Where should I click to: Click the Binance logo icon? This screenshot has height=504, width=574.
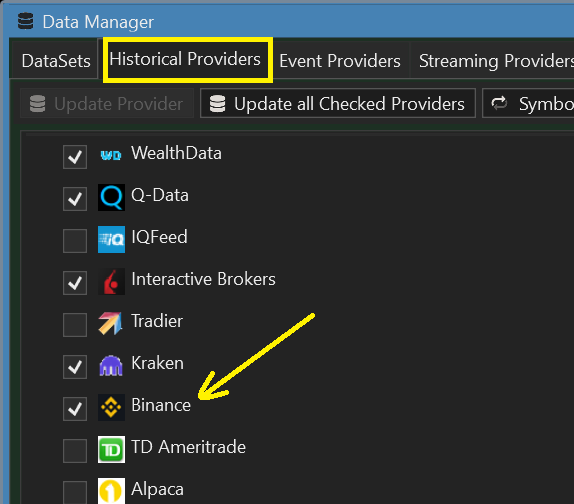[111, 407]
